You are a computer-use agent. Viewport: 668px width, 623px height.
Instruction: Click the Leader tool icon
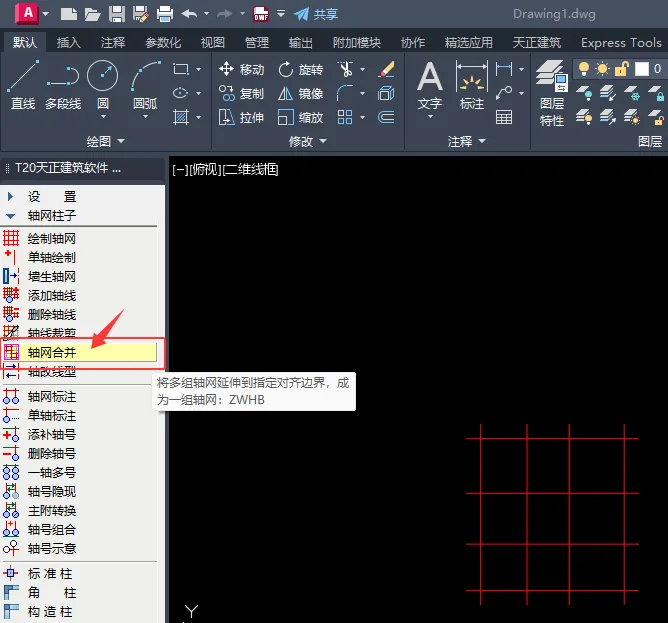[504, 92]
